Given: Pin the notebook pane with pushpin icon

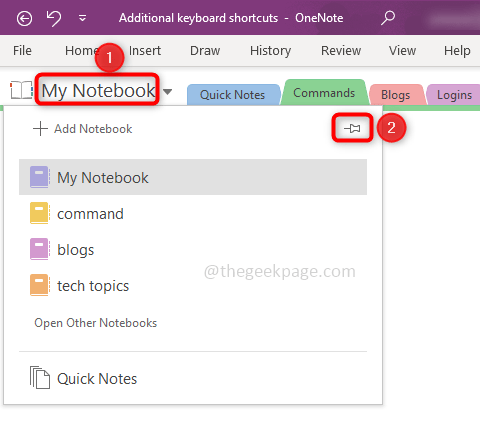Looking at the screenshot, I should click(352, 128).
